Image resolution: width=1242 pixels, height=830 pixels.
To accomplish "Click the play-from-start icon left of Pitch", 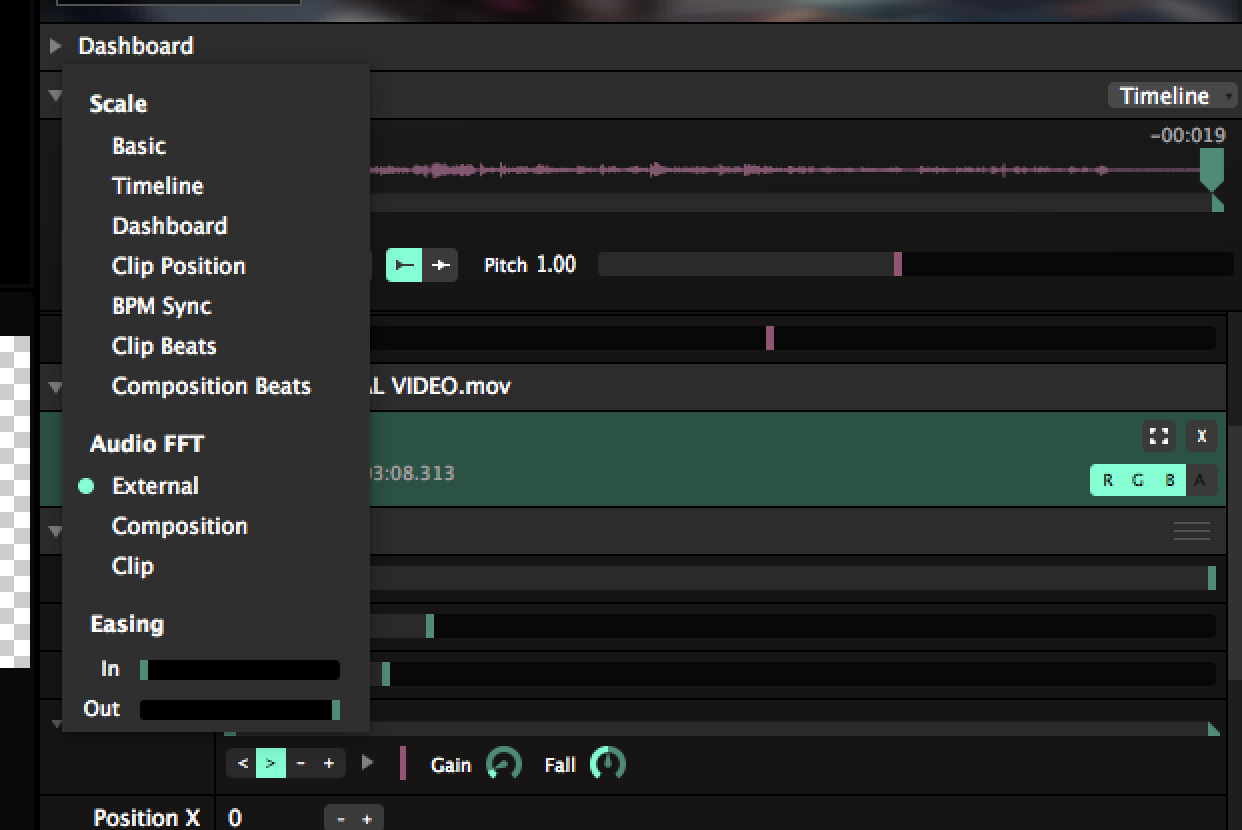I will (x=404, y=265).
